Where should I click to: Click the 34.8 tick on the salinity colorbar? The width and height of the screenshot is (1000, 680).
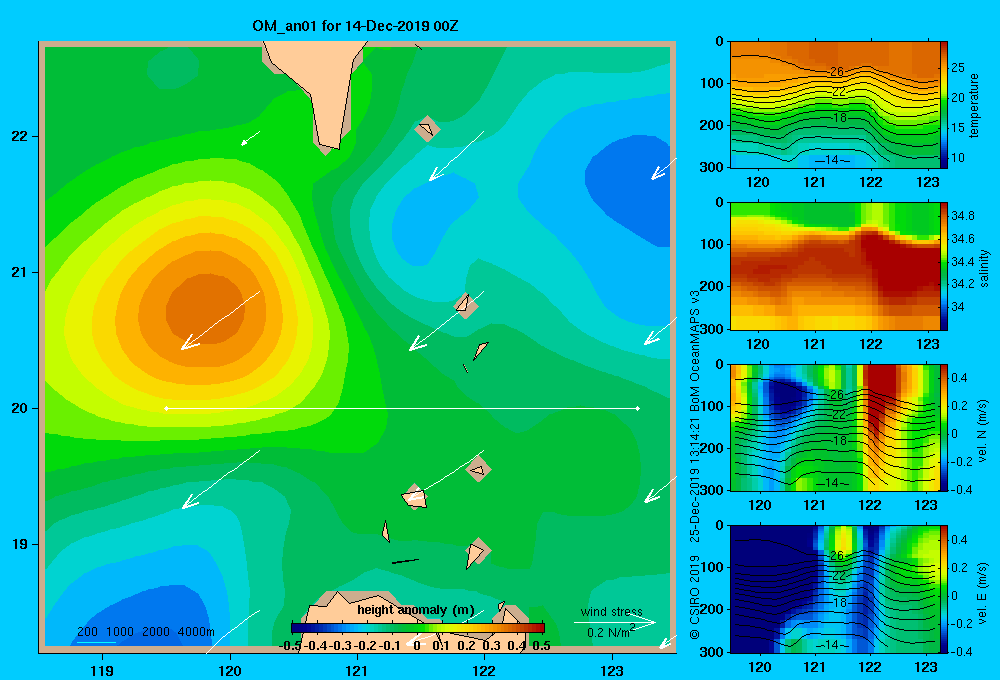pyautogui.click(x=962, y=216)
